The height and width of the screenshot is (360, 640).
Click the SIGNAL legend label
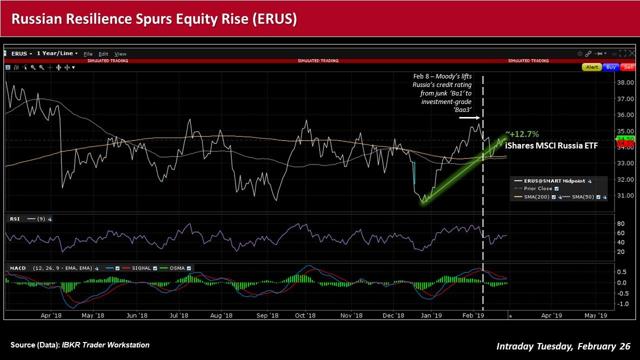[141, 268]
